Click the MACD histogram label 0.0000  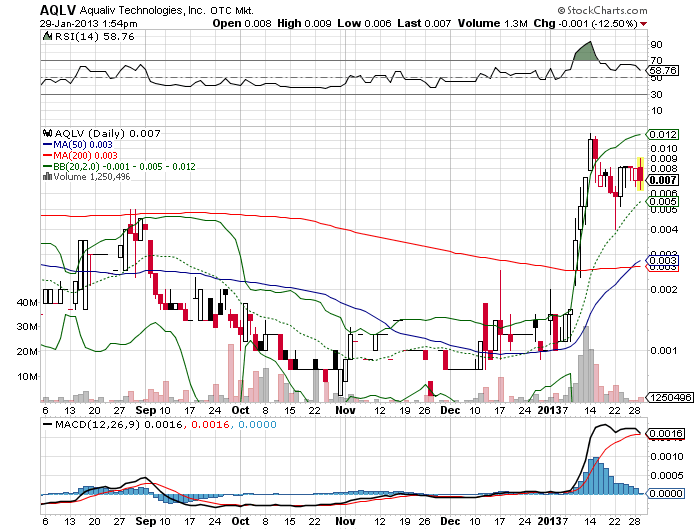pyautogui.click(x=666, y=493)
